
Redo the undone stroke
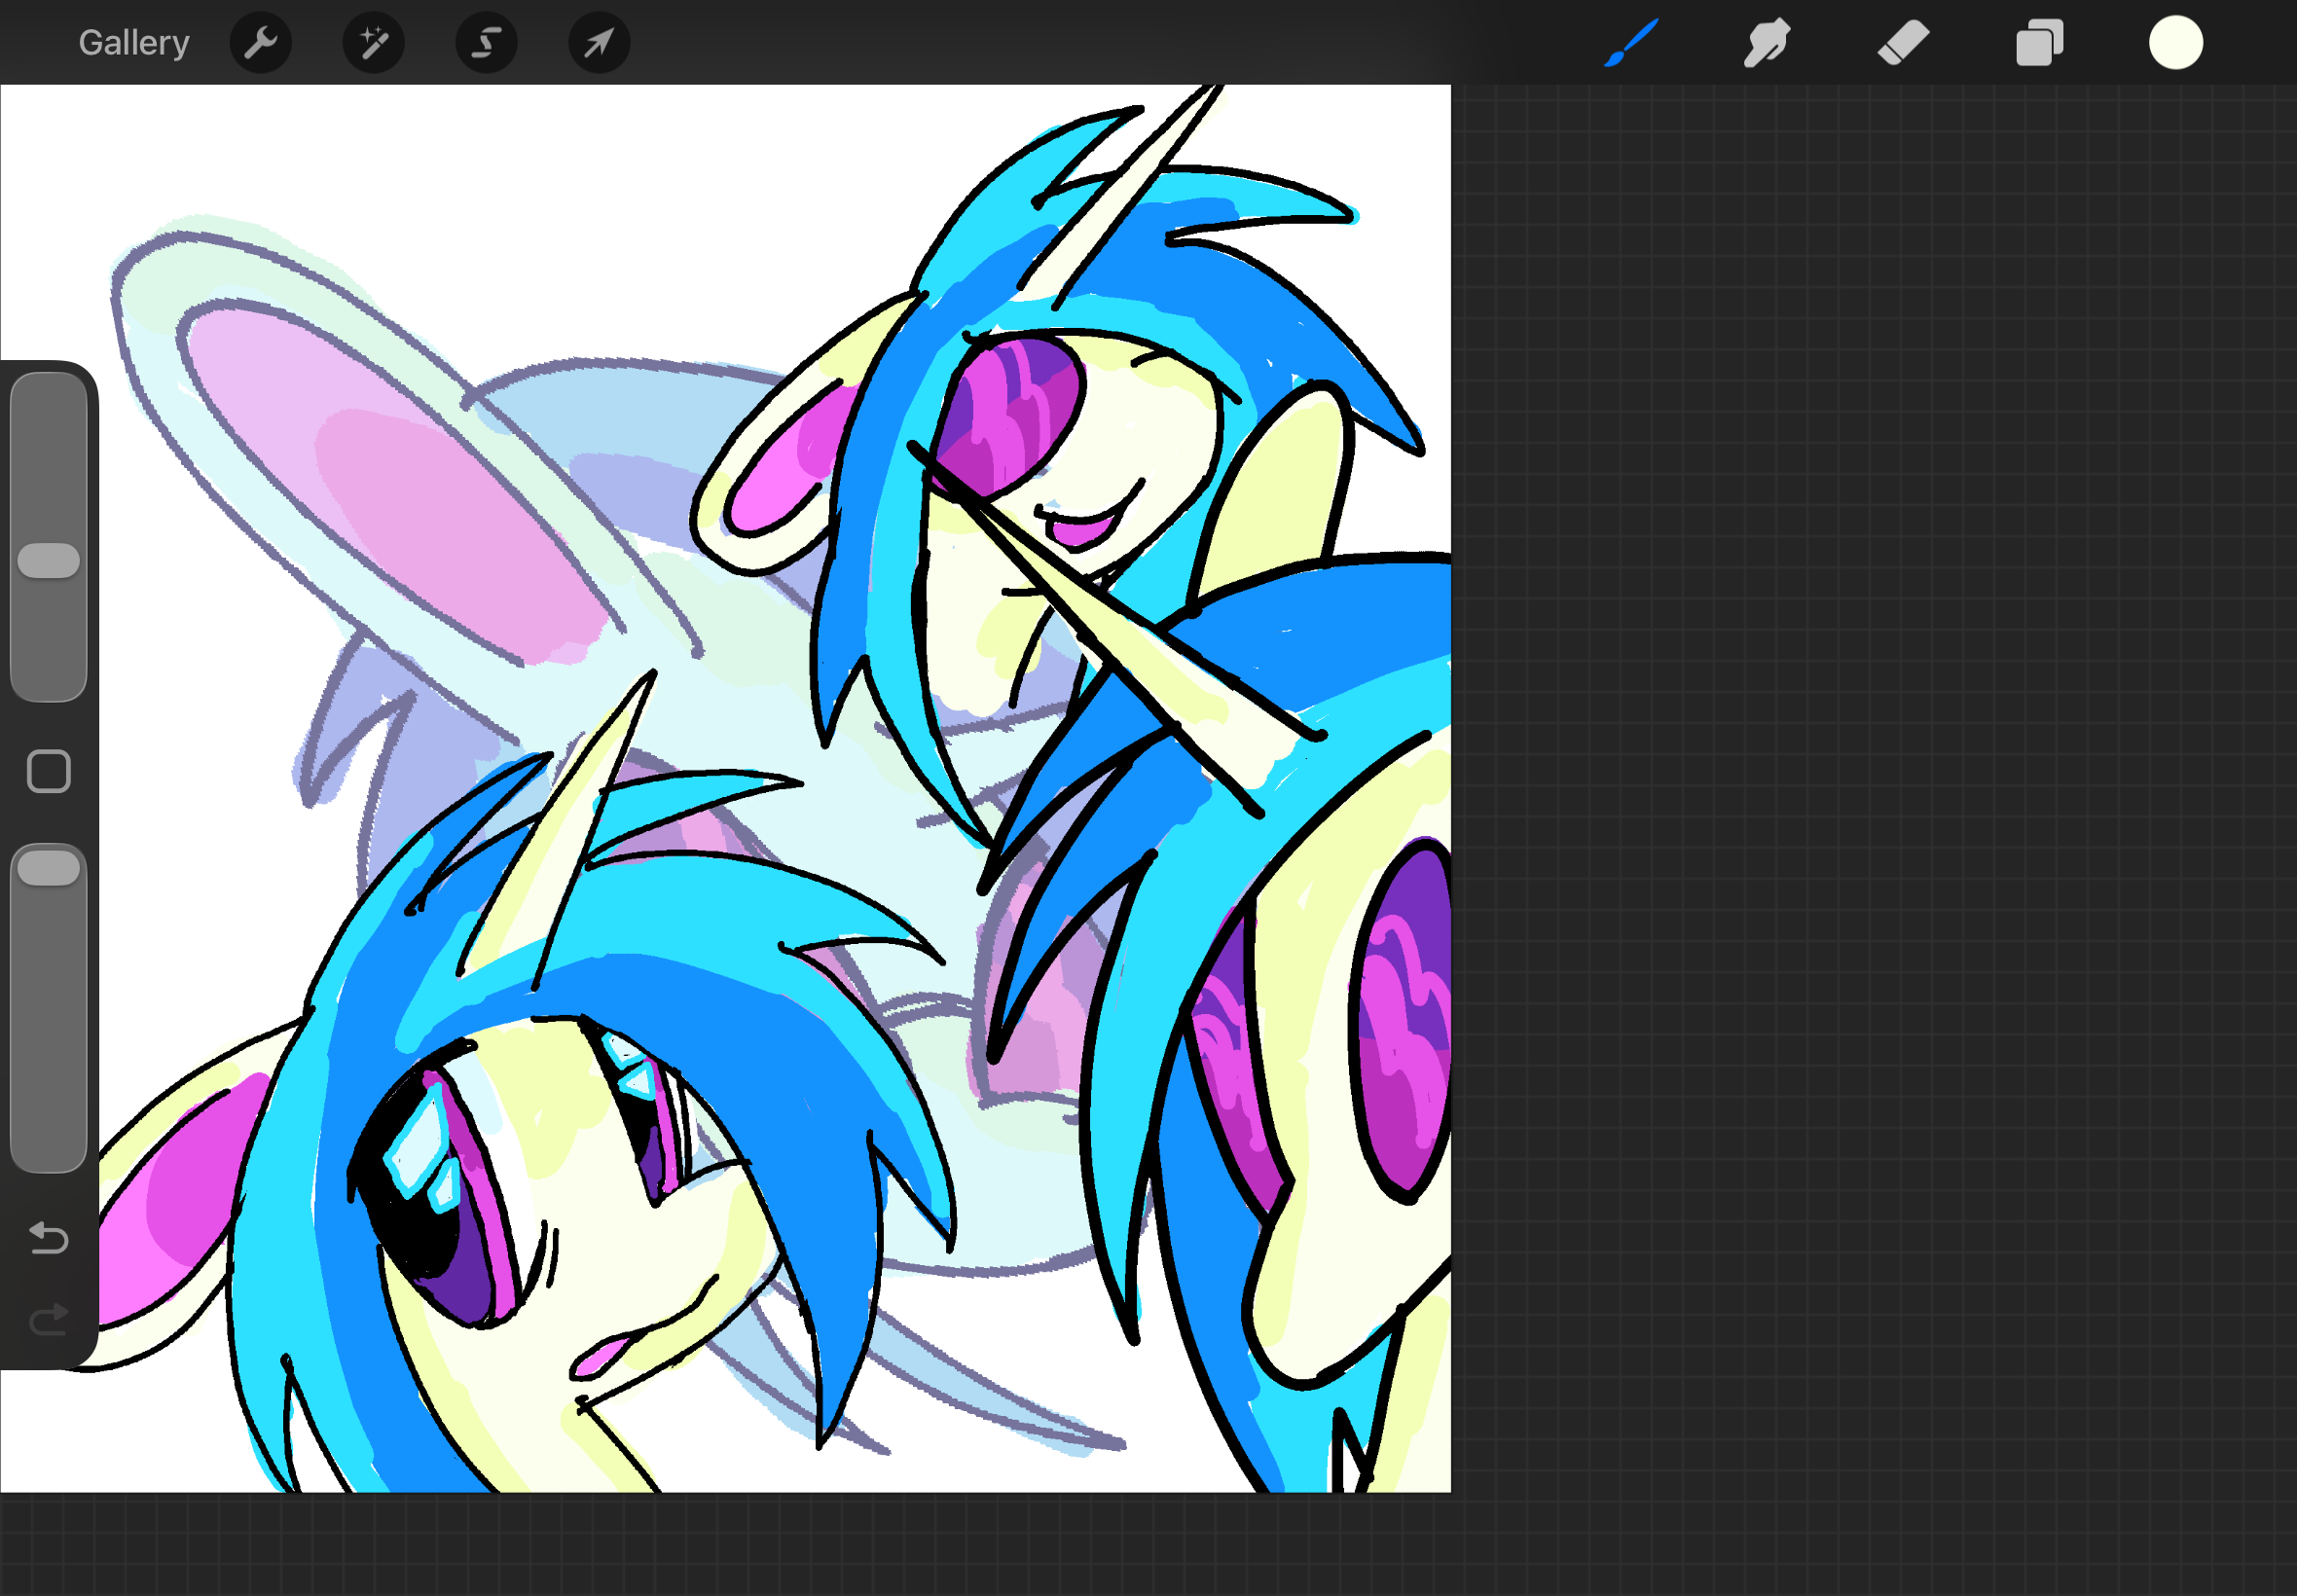[49, 1319]
